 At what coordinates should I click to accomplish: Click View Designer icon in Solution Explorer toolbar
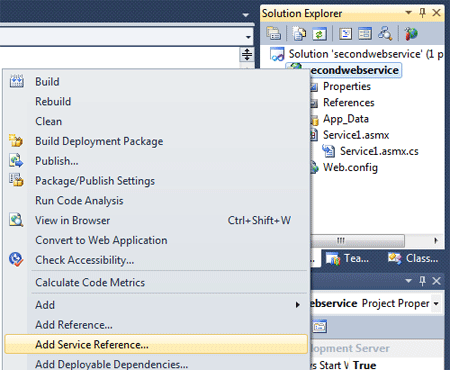point(365,34)
